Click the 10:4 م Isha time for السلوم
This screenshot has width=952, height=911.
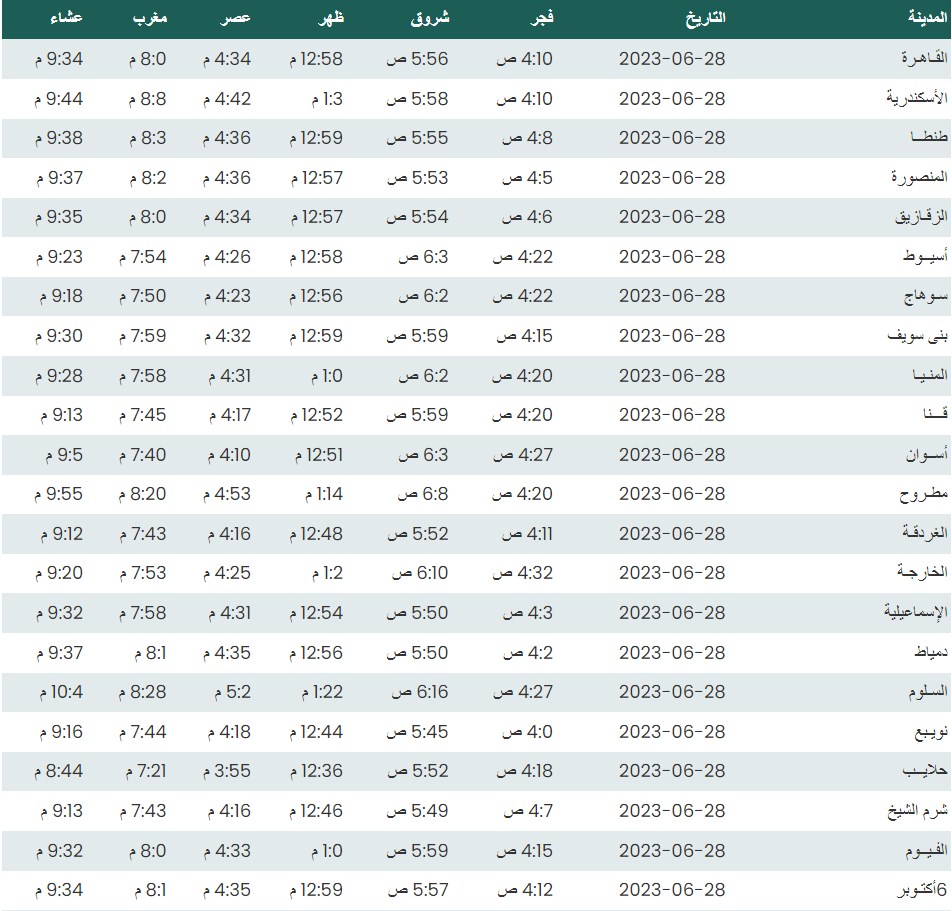pos(59,692)
